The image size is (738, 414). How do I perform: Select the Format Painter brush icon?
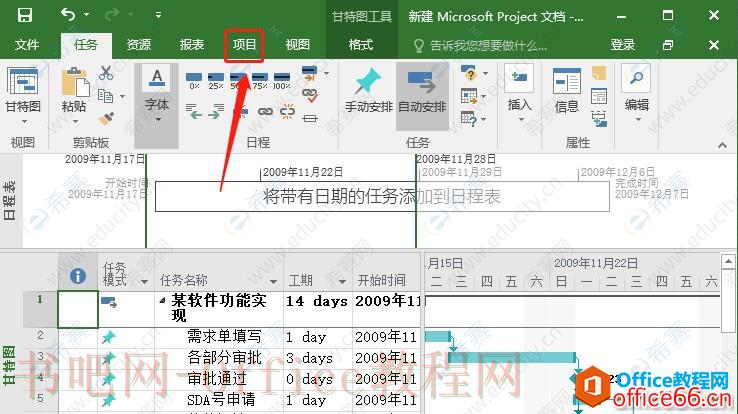pos(106,118)
